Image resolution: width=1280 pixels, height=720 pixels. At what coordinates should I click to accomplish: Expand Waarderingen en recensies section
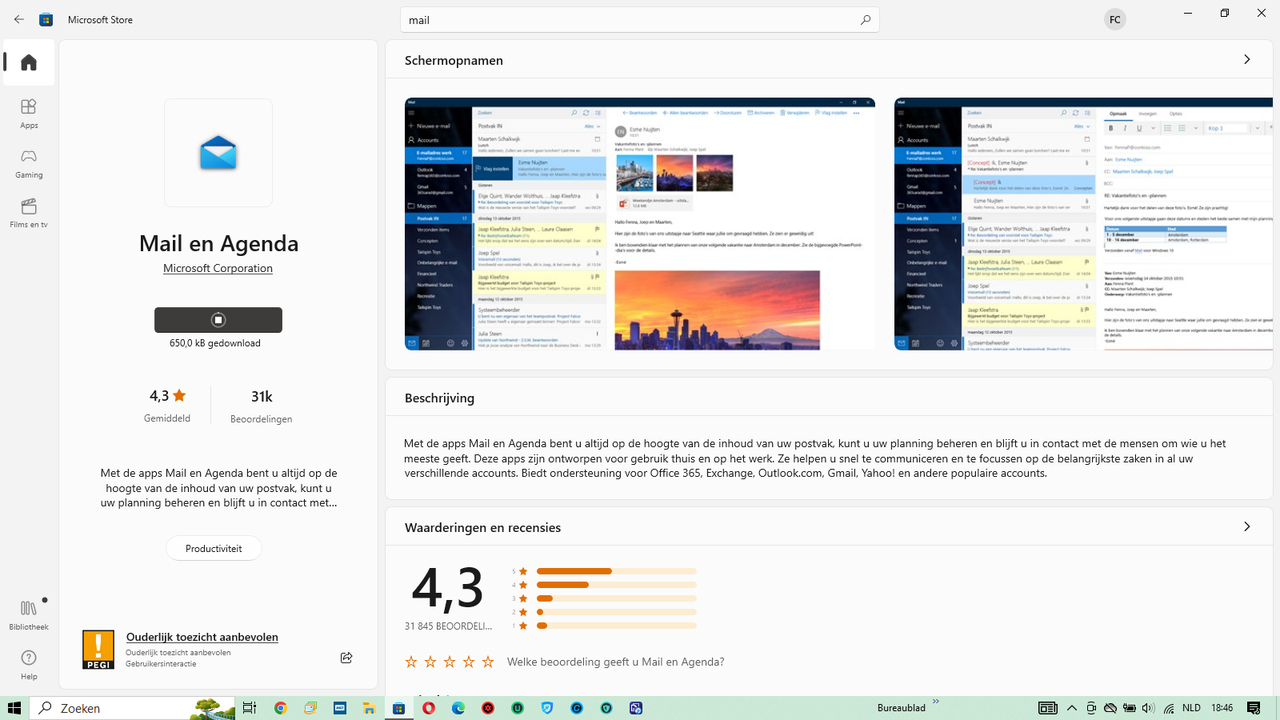1246,527
